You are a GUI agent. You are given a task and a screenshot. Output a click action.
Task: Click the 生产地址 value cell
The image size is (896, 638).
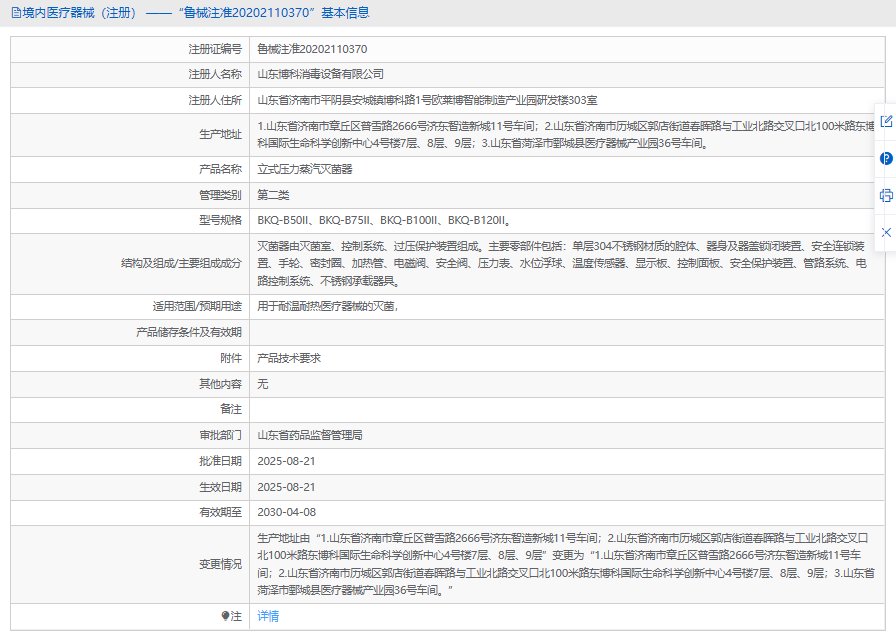point(566,135)
